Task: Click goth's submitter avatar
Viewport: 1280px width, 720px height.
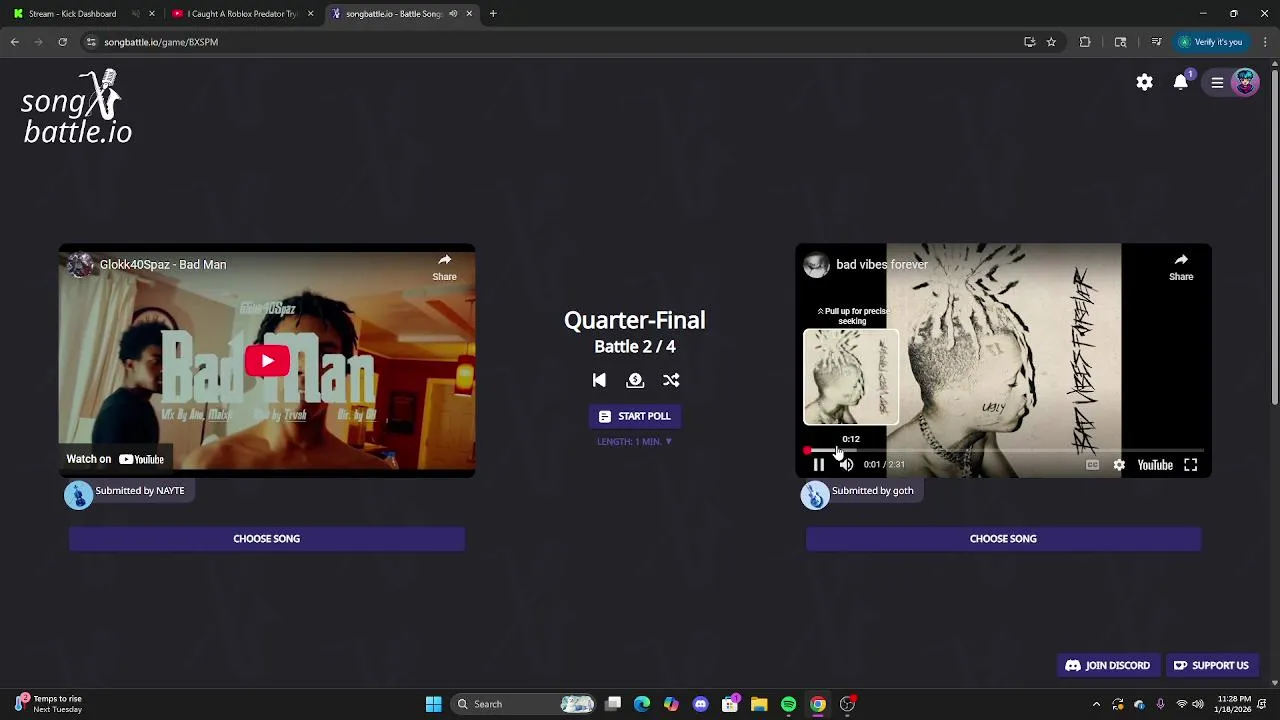Action: pos(815,494)
